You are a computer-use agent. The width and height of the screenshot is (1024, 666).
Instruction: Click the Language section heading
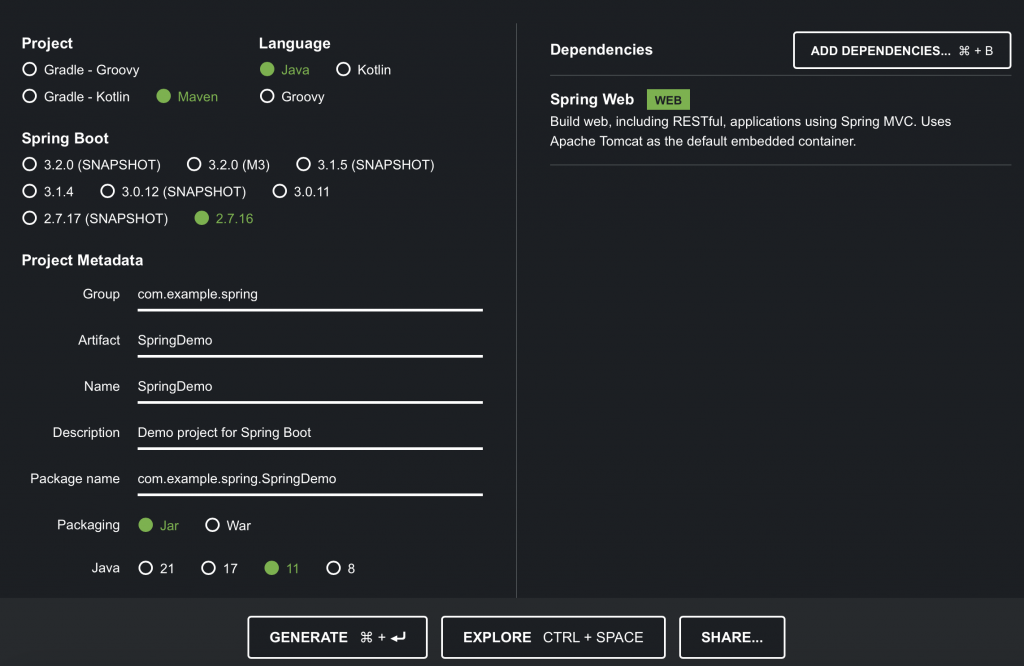(x=295, y=44)
